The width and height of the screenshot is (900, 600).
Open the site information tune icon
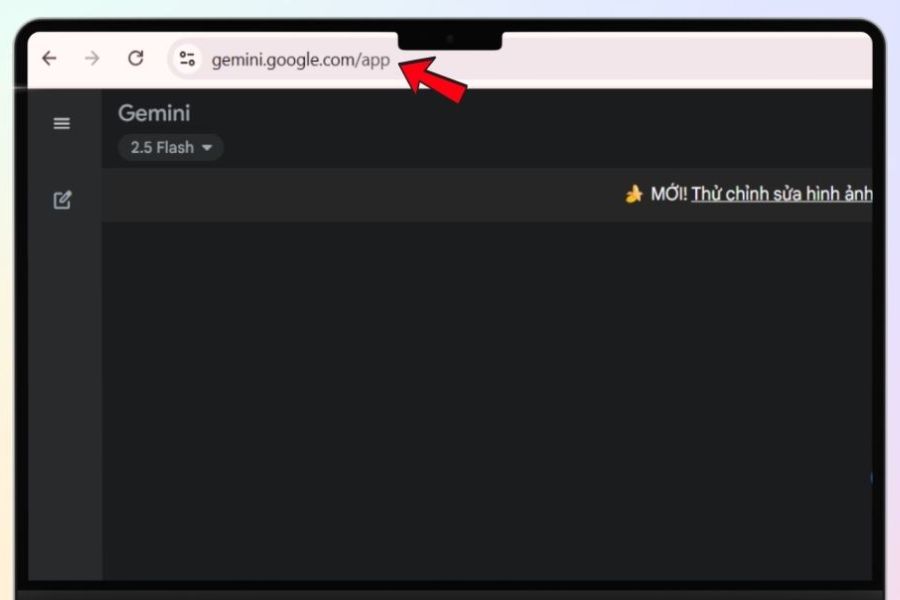pos(187,59)
